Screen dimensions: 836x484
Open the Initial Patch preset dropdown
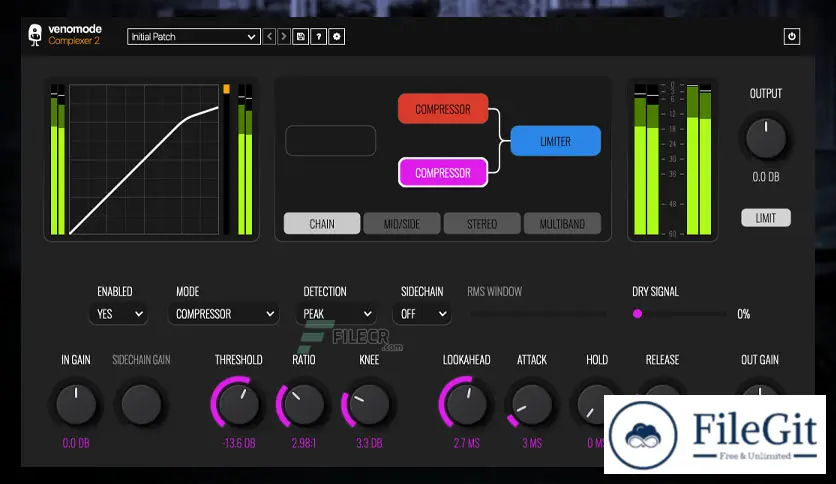[x=194, y=37]
